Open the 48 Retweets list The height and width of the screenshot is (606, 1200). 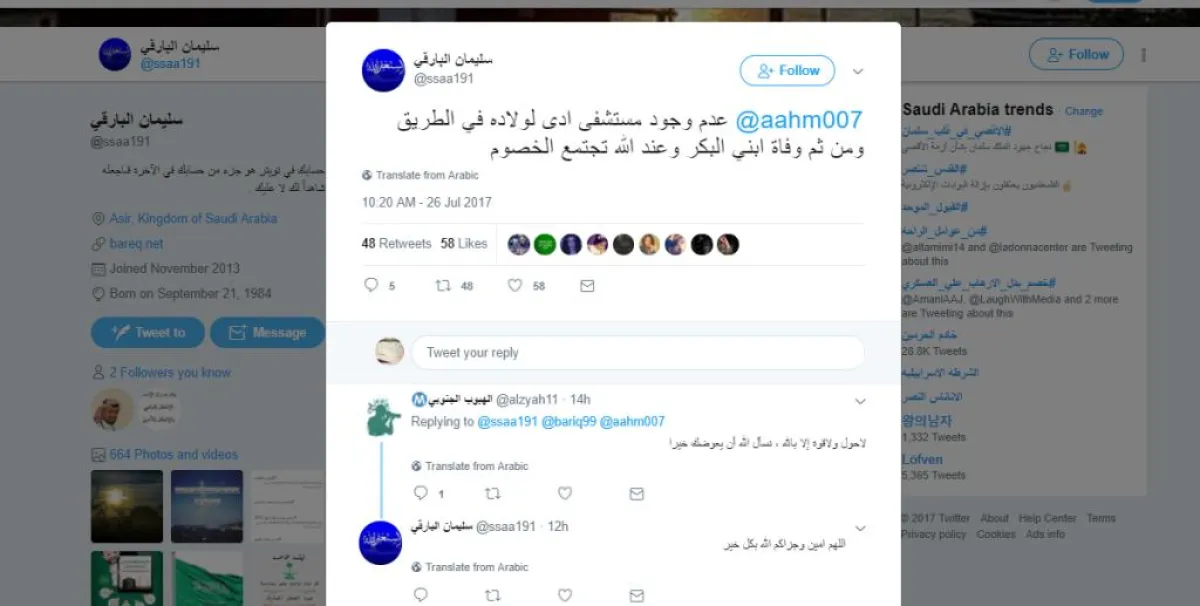396,243
